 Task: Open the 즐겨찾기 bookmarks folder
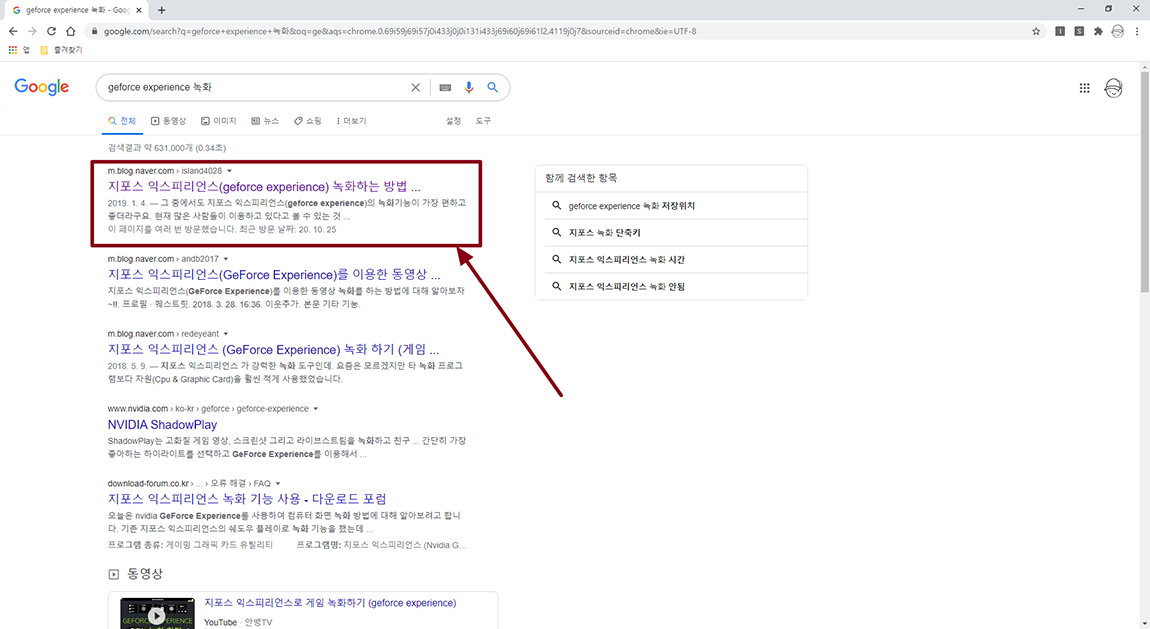pos(61,50)
